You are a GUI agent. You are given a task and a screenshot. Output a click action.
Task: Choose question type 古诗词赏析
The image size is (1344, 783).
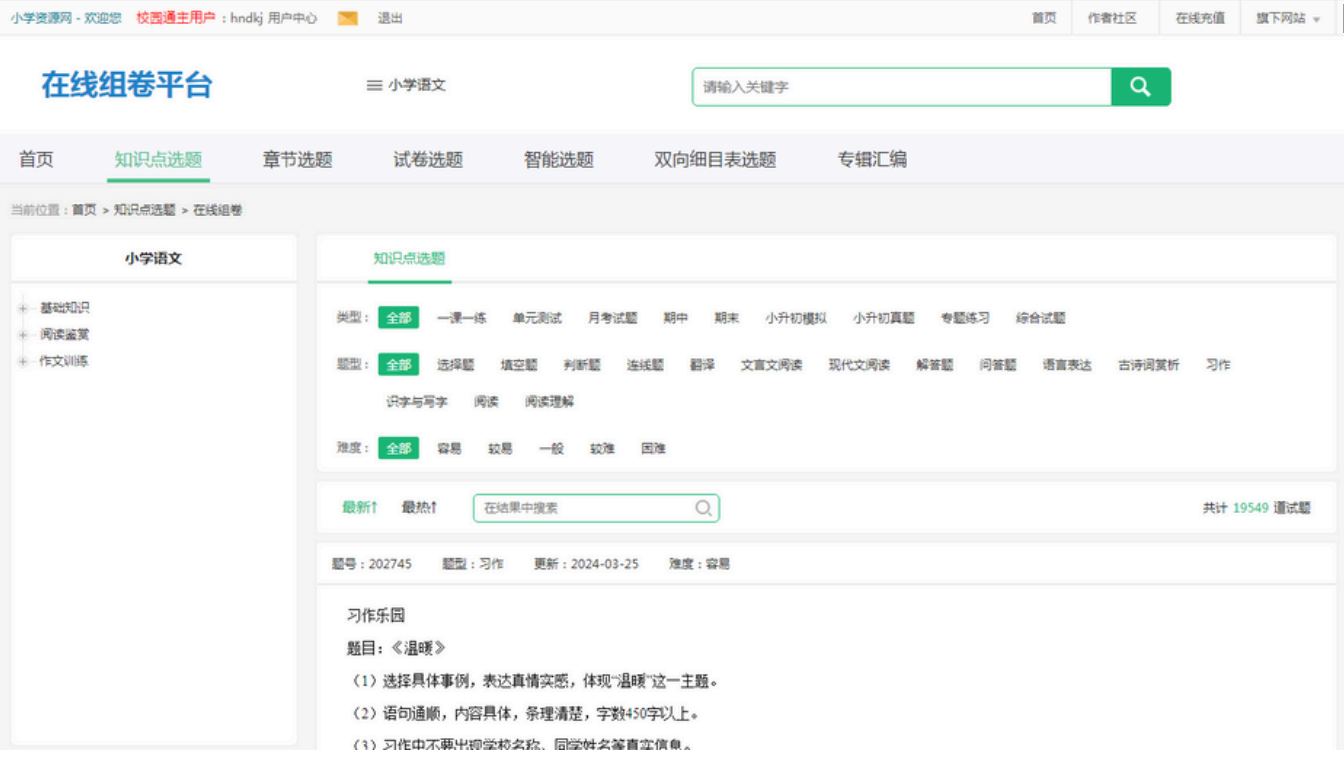1149,365
